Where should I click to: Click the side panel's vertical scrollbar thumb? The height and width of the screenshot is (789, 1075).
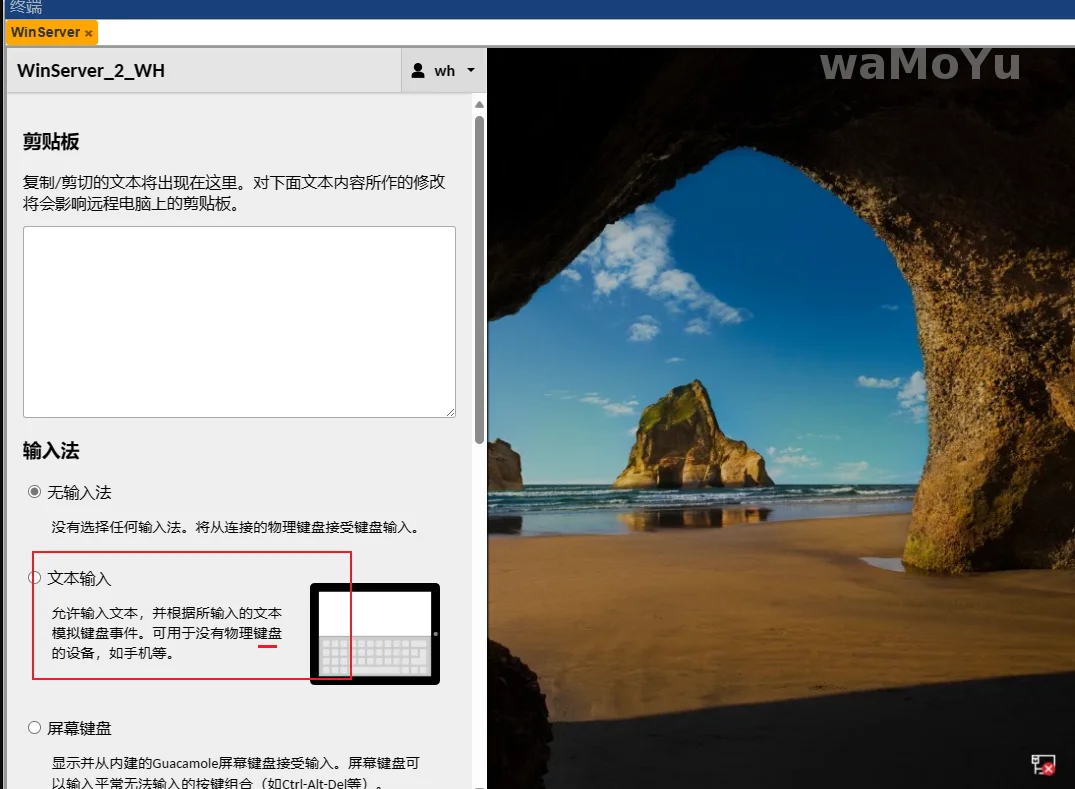coord(479,280)
